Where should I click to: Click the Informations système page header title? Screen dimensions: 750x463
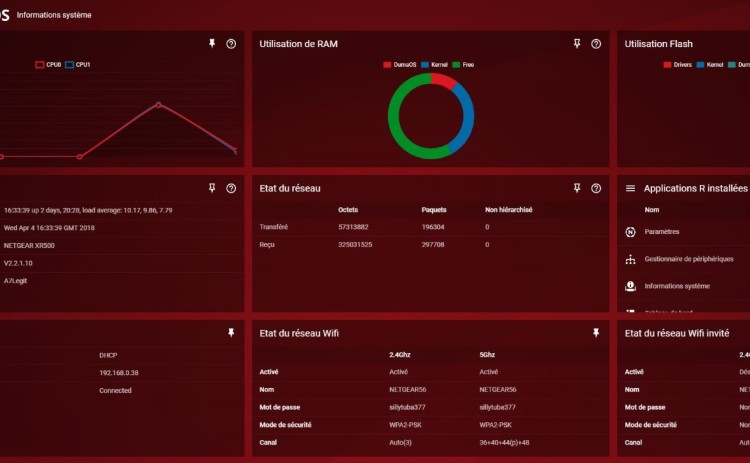[54, 15]
